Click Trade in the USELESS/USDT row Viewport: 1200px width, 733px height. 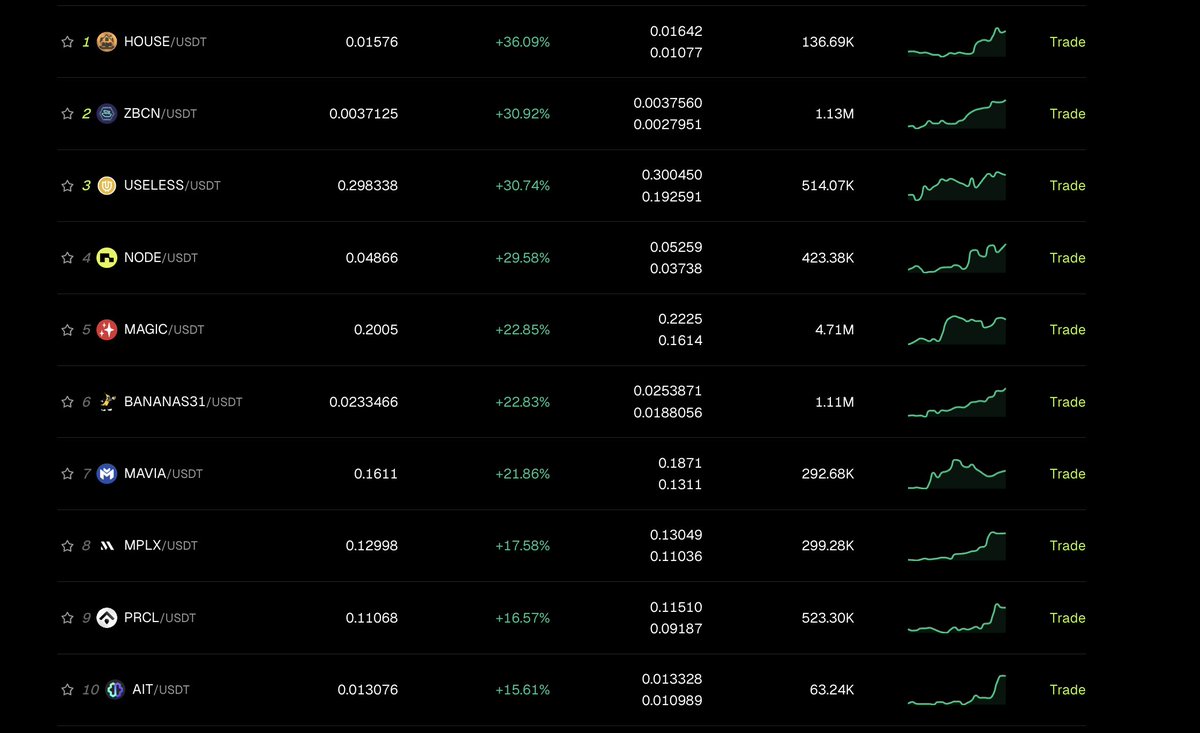1067,186
